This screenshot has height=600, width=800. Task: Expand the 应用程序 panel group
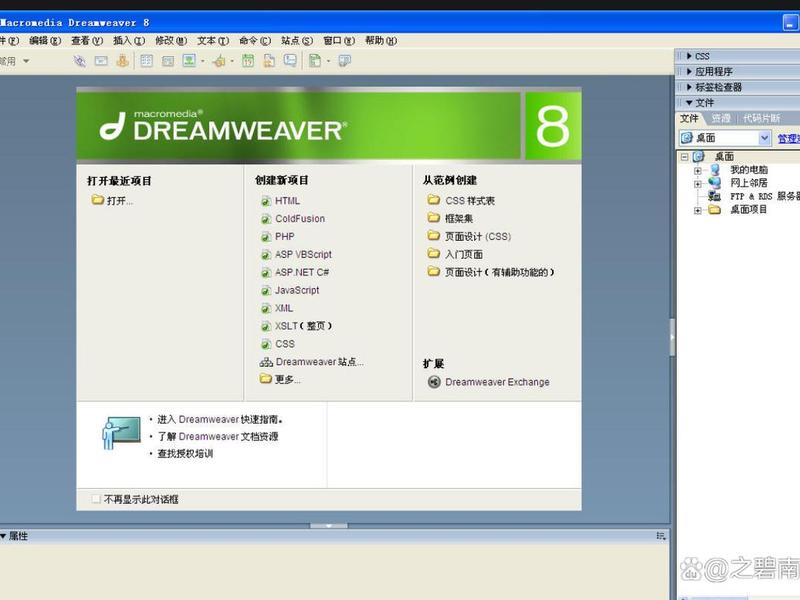click(689, 71)
